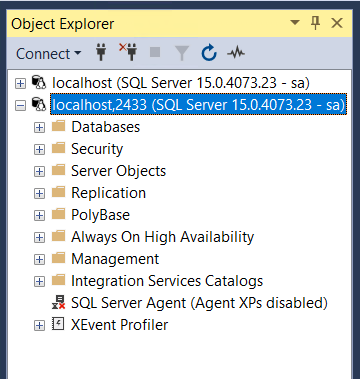
Task: Select the Management tree label
Action: tap(115, 259)
